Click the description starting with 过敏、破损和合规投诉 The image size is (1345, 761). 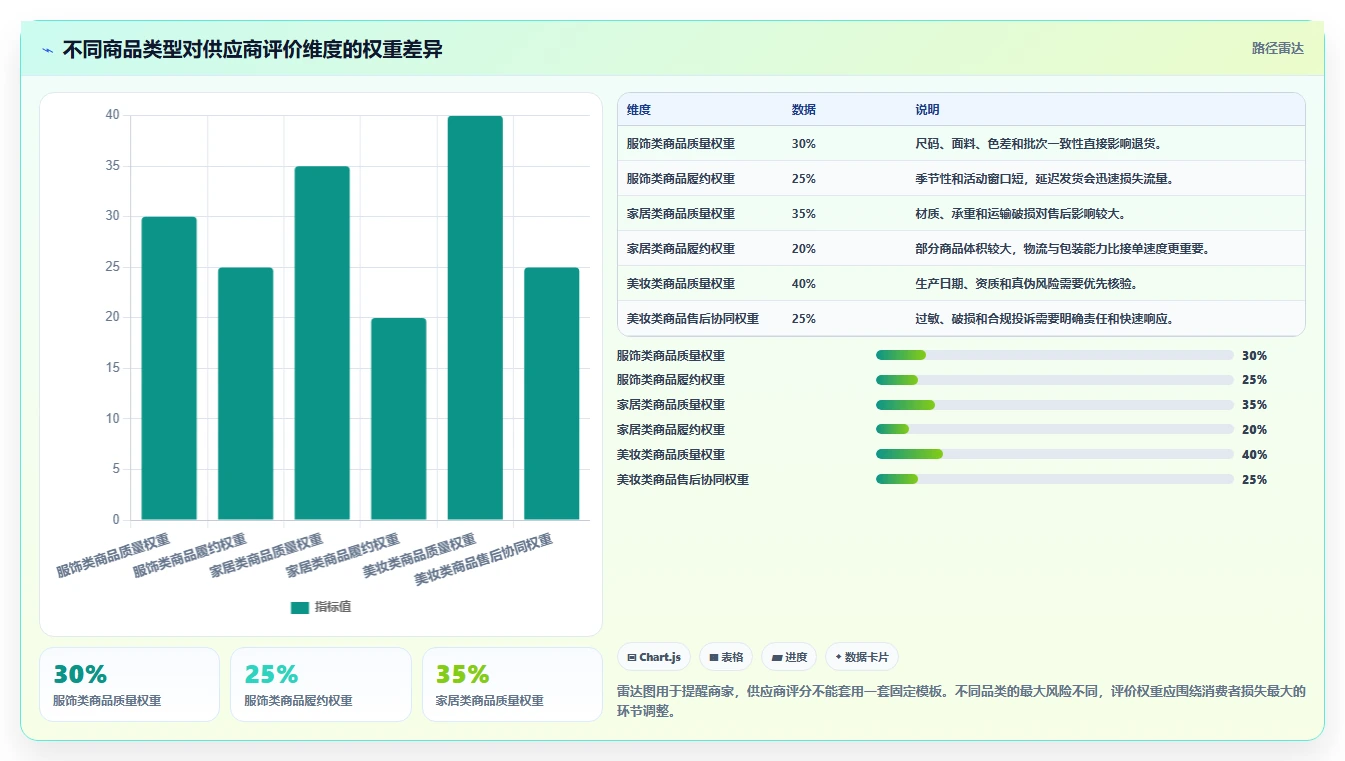click(x=1044, y=319)
